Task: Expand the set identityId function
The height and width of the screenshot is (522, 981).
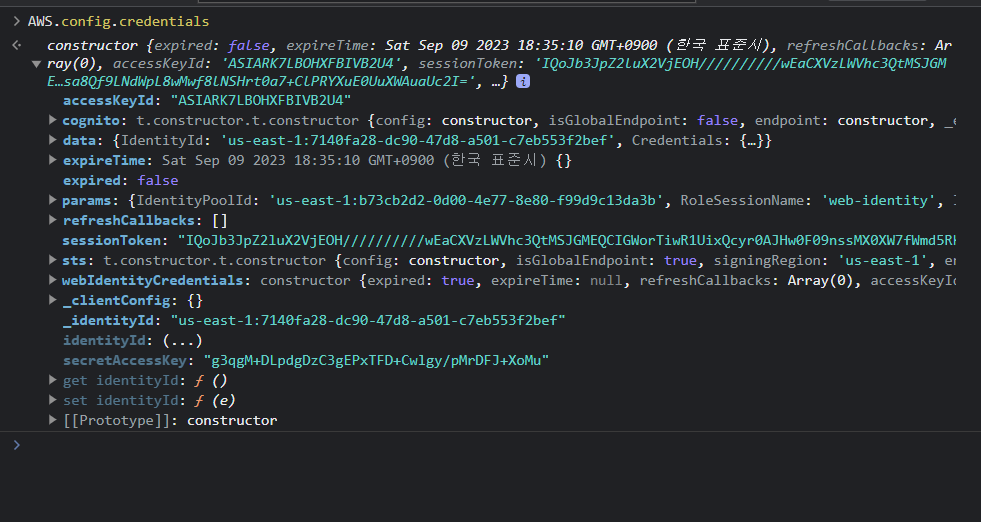Action: [53, 400]
